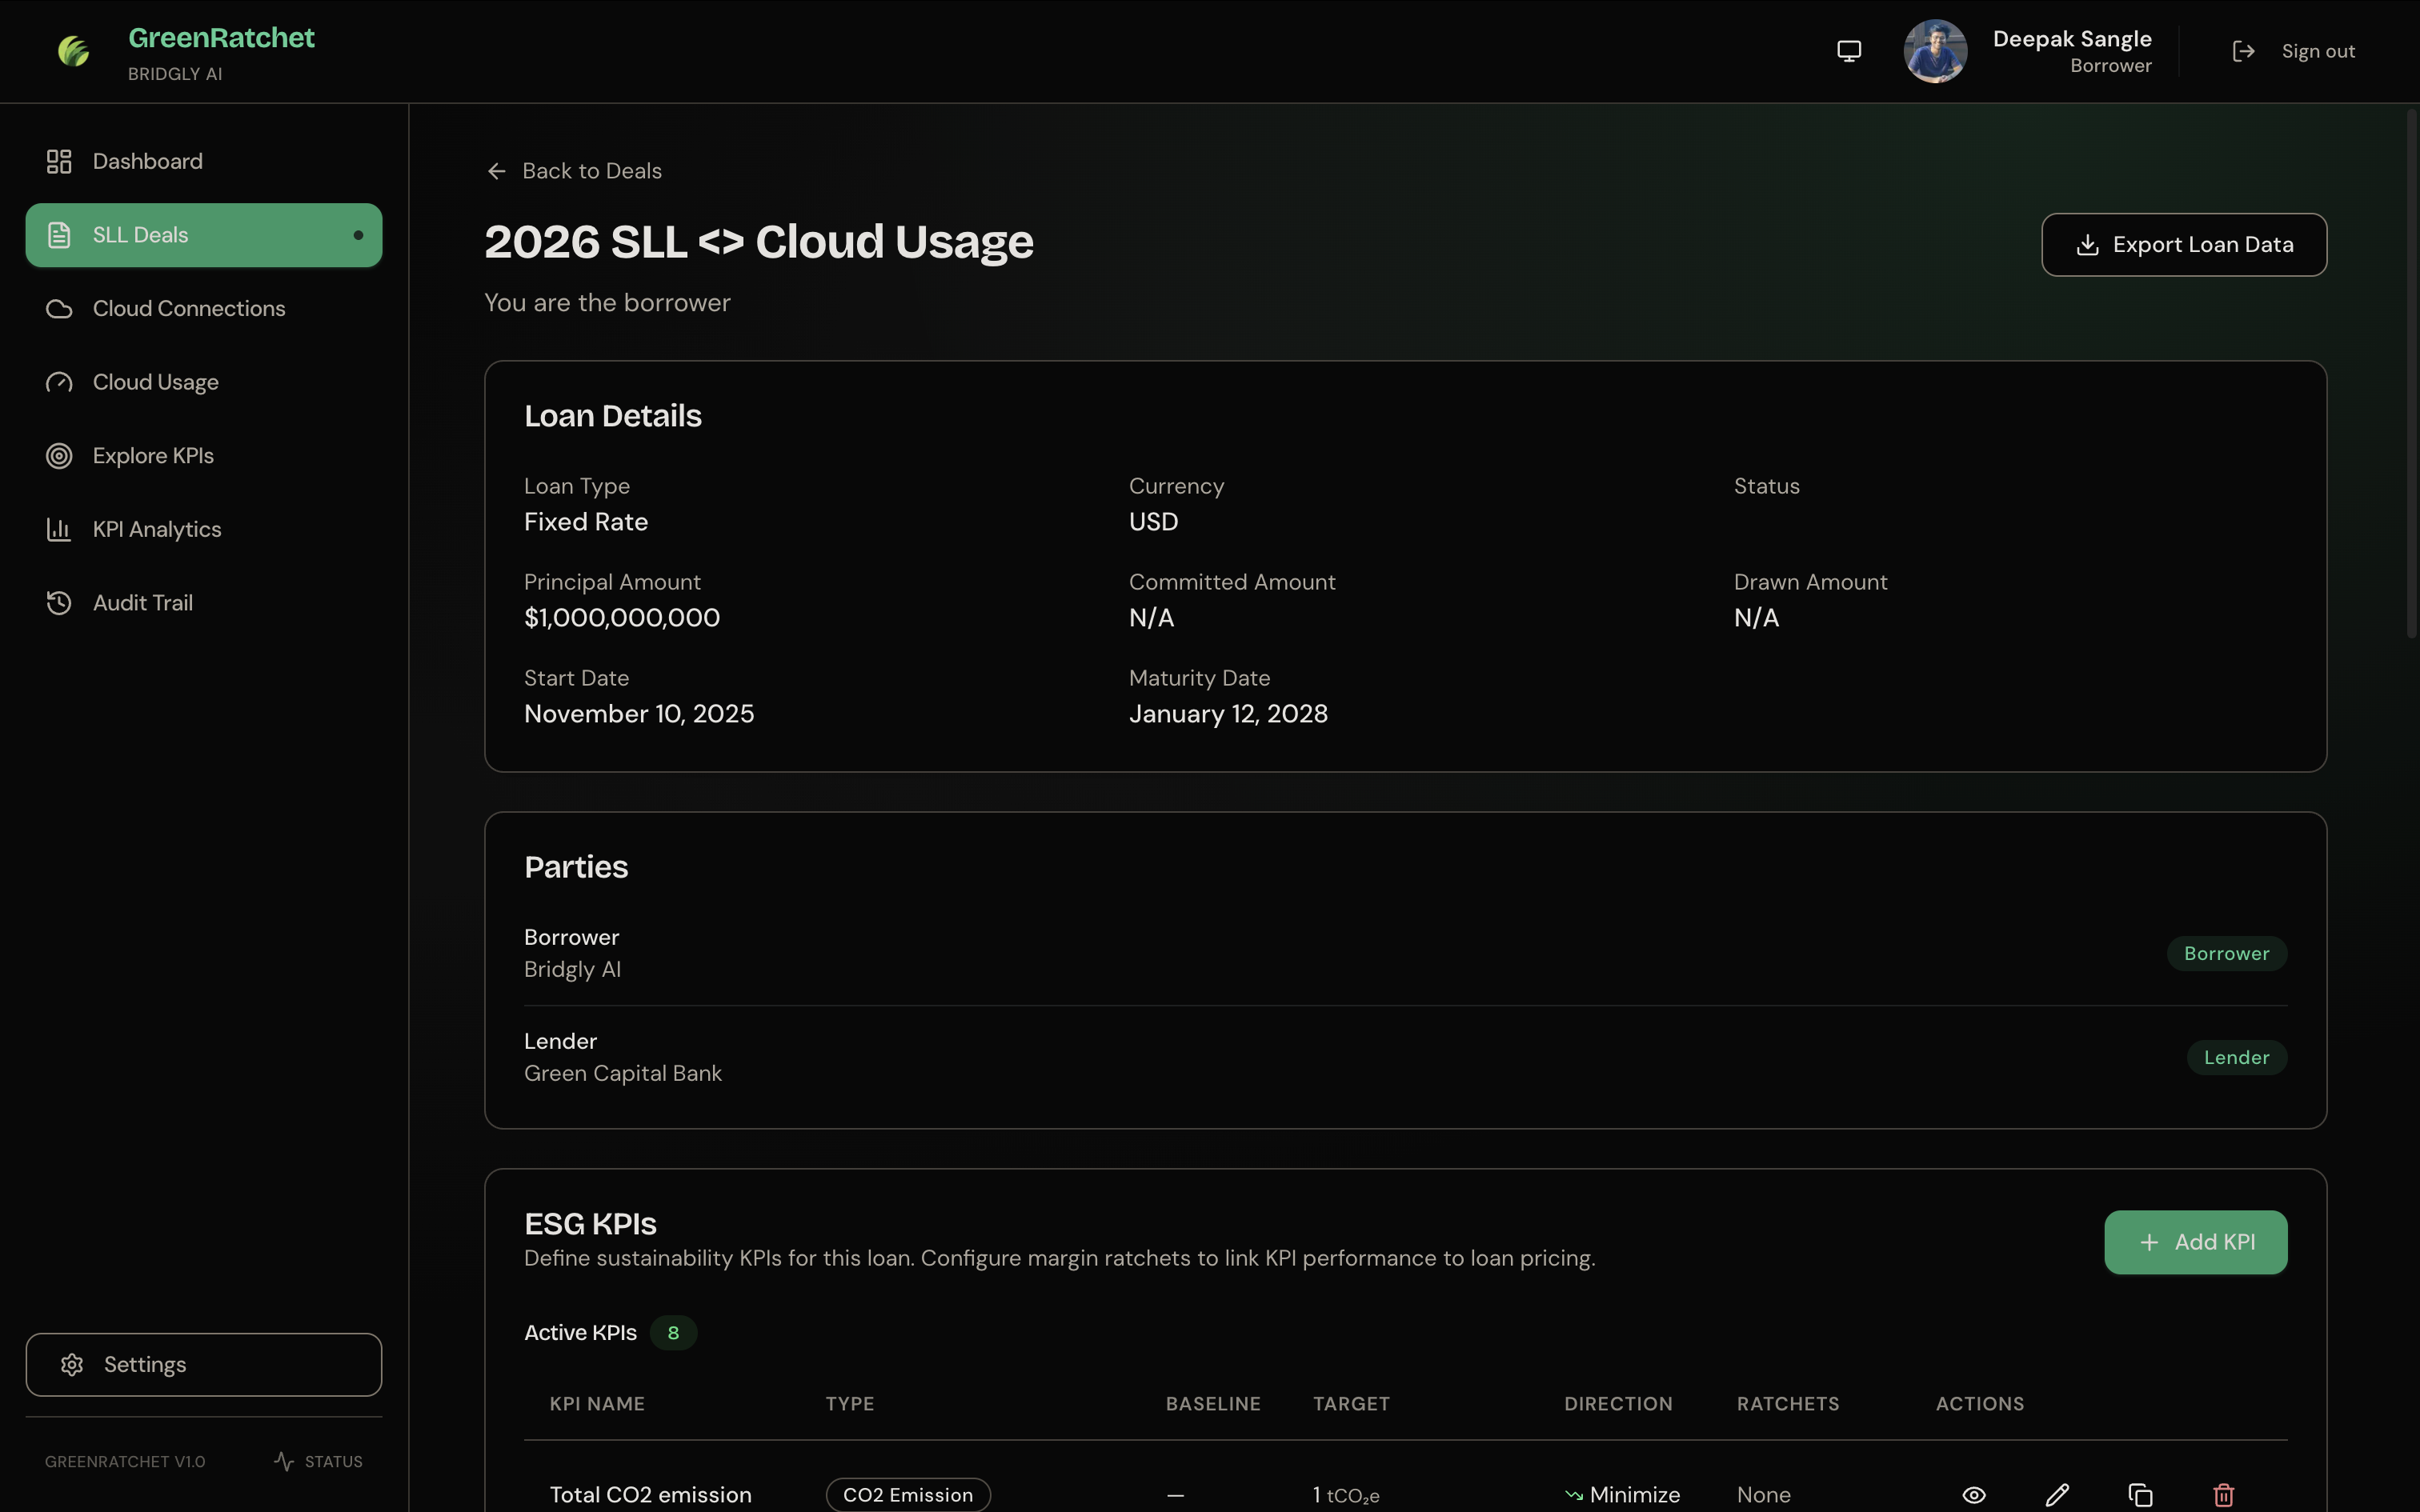Edit the Total CO2 emission KPI (pencil icon)
The image size is (2420, 1512).
(x=2057, y=1495)
